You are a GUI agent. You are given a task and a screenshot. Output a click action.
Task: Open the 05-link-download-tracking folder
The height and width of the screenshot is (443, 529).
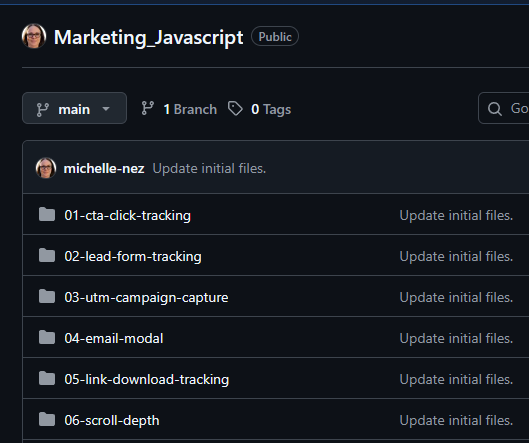click(x=147, y=380)
